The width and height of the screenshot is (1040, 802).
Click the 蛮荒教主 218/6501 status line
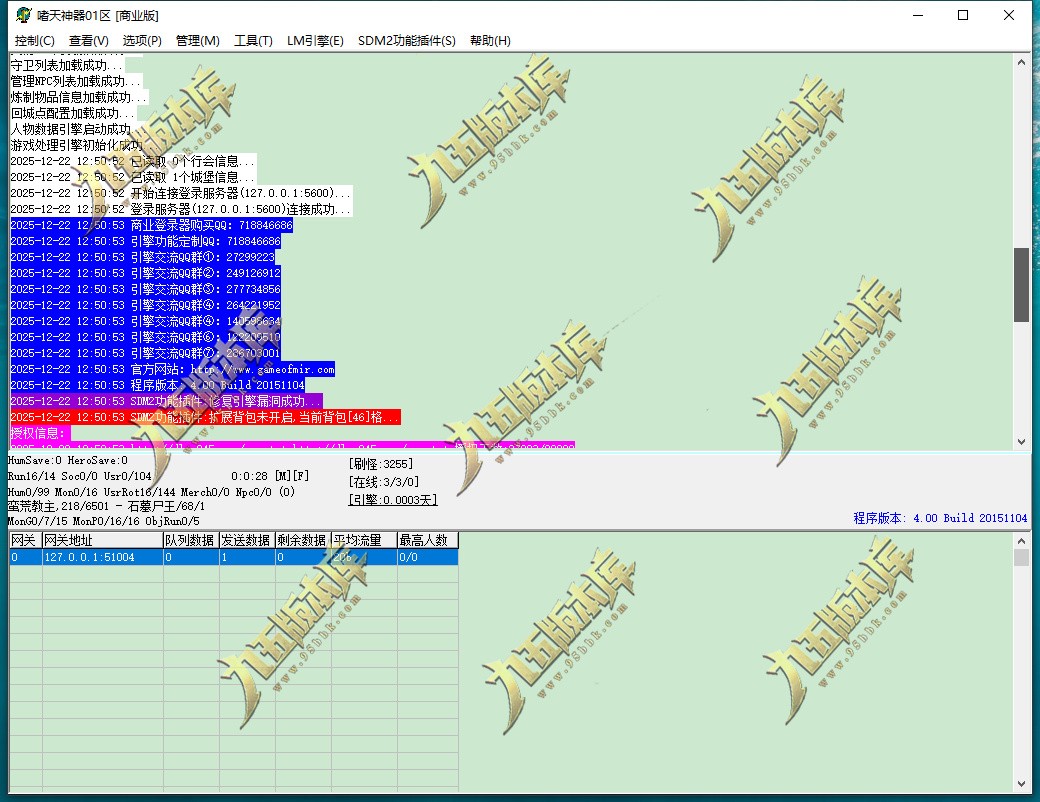point(106,506)
